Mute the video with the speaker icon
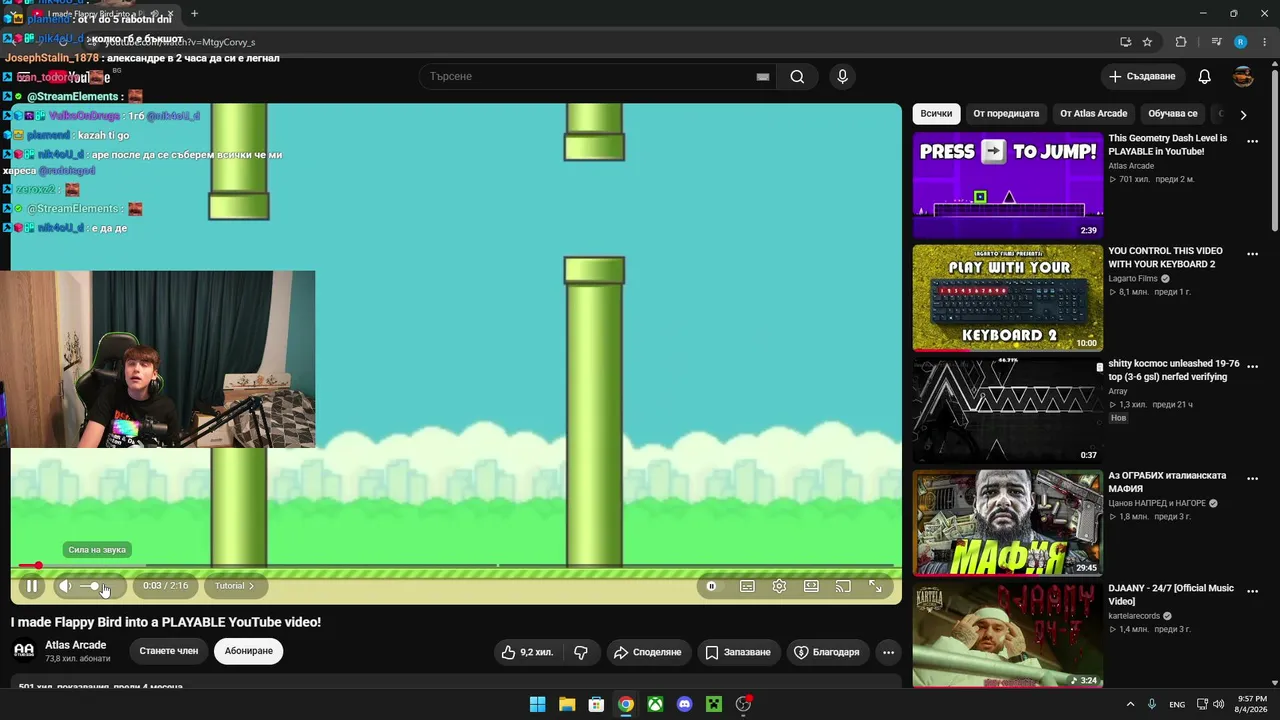The width and height of the screenshot is (1280, 720). click(x=65, y=586)
